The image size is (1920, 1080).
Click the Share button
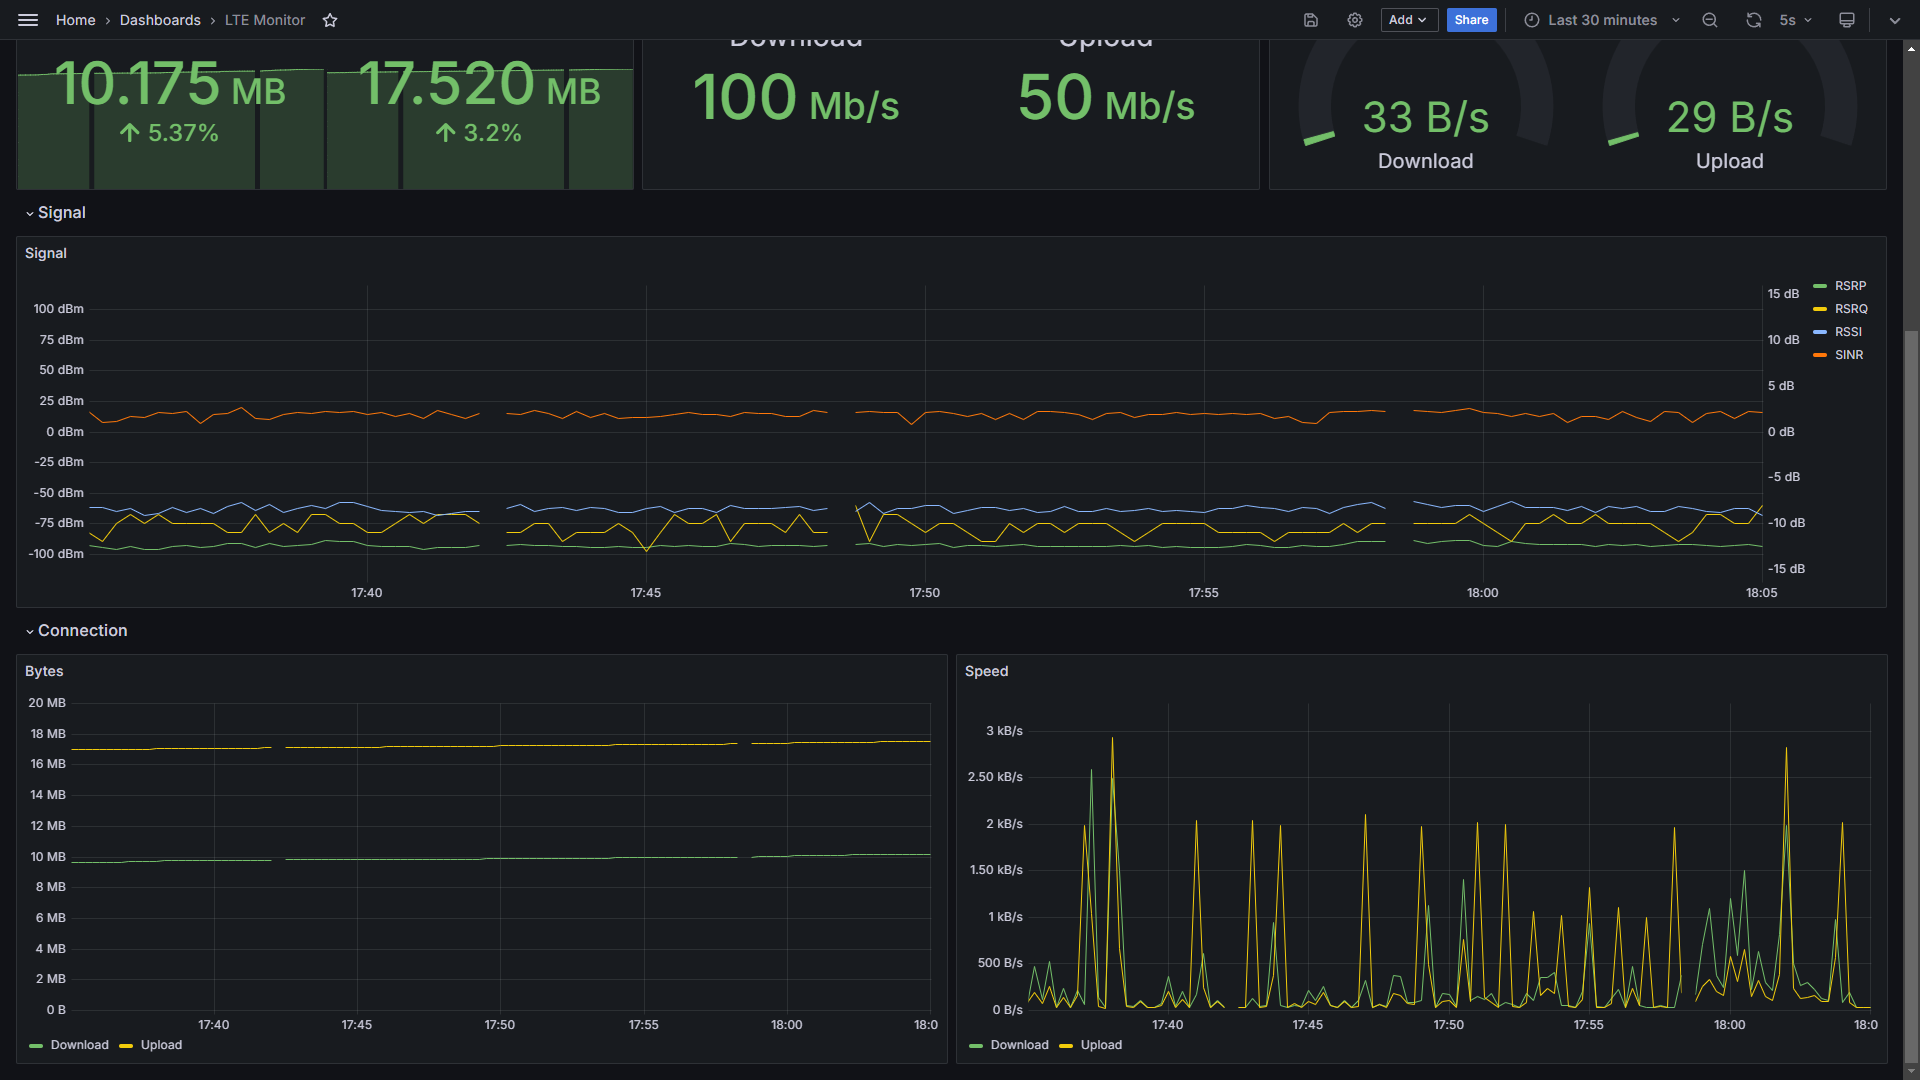(1471, 20)
